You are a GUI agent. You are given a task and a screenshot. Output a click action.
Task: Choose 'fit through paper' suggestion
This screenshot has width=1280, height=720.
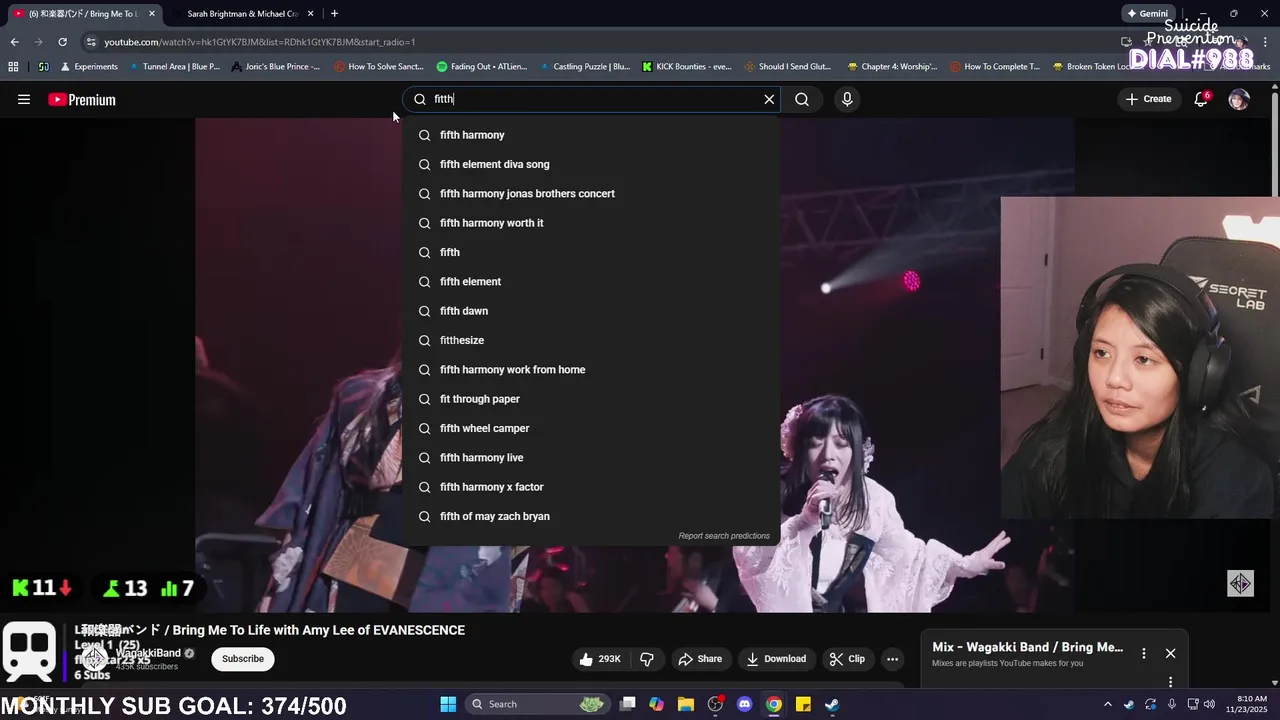(x=591, y=399)
